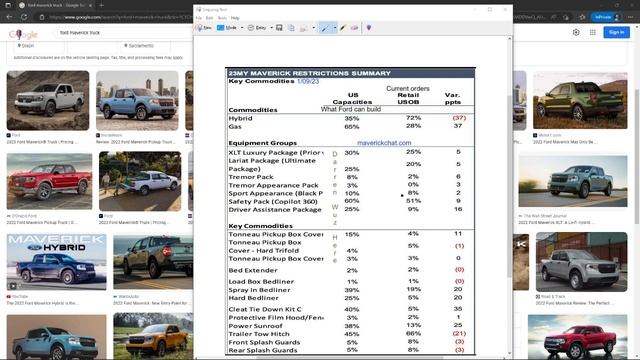Open the Tools menu in Snipping Tool
Viewport: 640px width, 360px height.
[222, 18]
